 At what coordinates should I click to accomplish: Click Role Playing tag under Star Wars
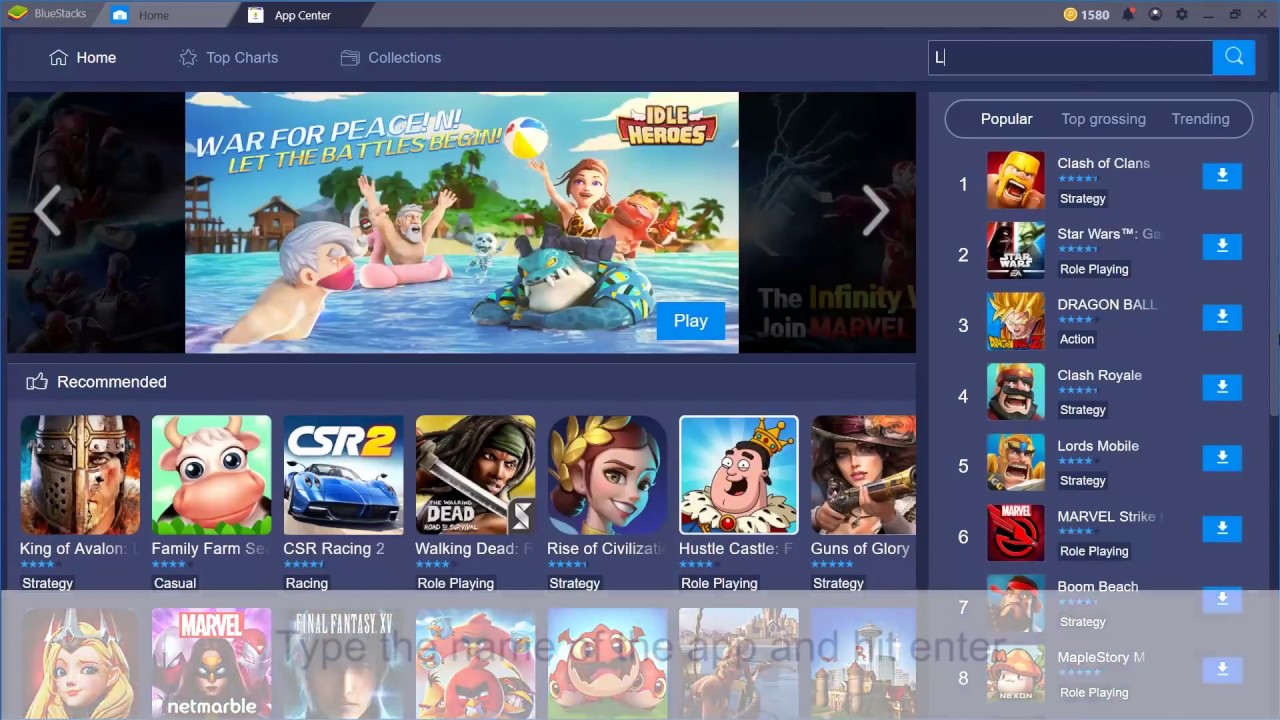coord(1094,269)
